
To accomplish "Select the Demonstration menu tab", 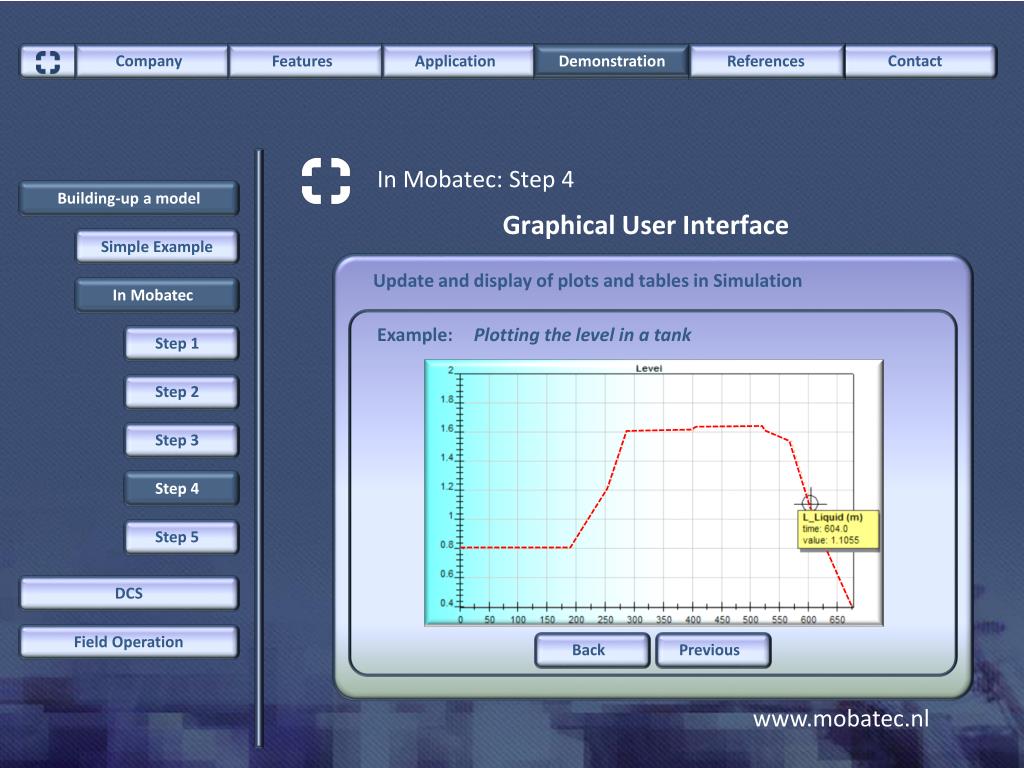I will click(611, 61).
